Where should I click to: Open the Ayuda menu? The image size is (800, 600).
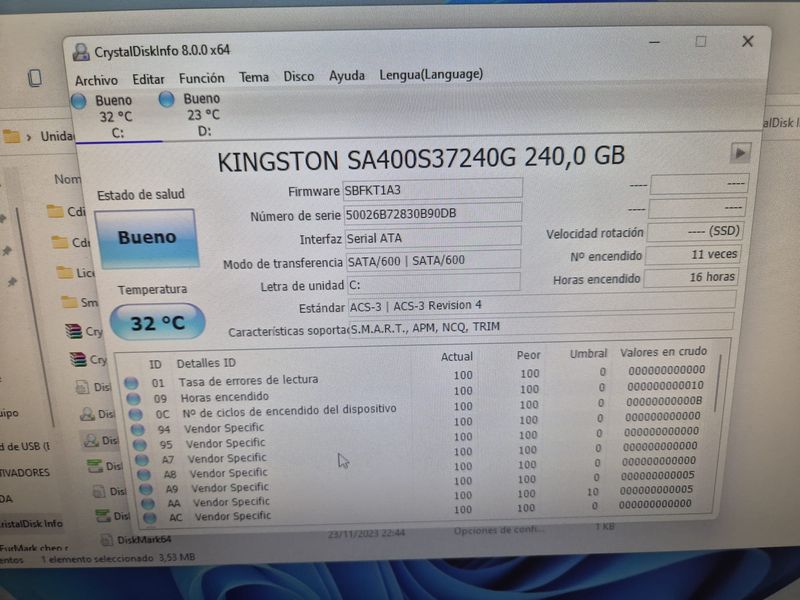[x=346, y=77]
